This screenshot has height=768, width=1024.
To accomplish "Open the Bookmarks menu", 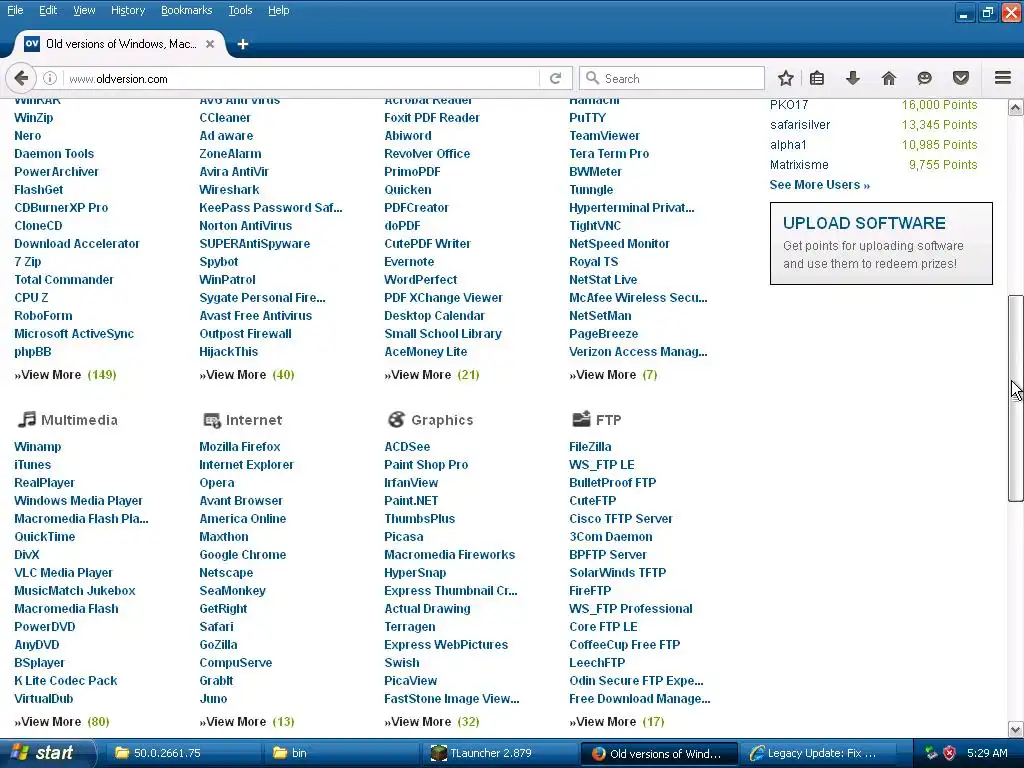I will 186,10.
